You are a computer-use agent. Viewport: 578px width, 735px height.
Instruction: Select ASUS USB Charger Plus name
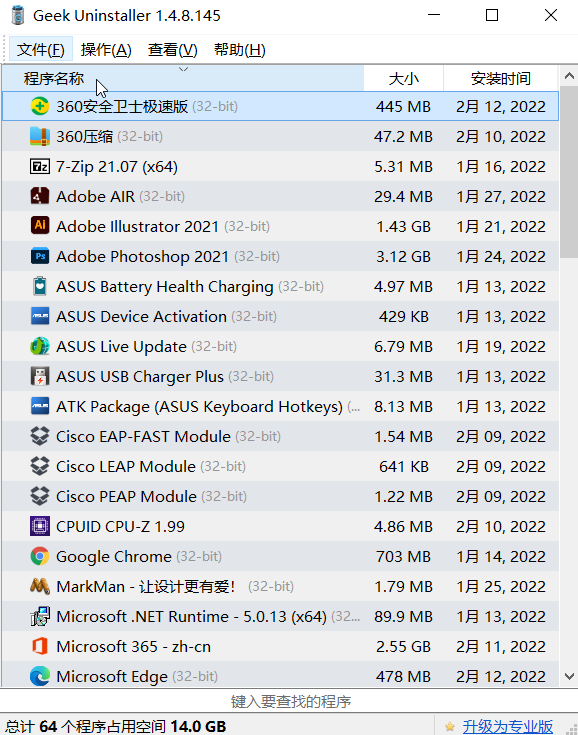pyautogui.click(x=140, y=376)
